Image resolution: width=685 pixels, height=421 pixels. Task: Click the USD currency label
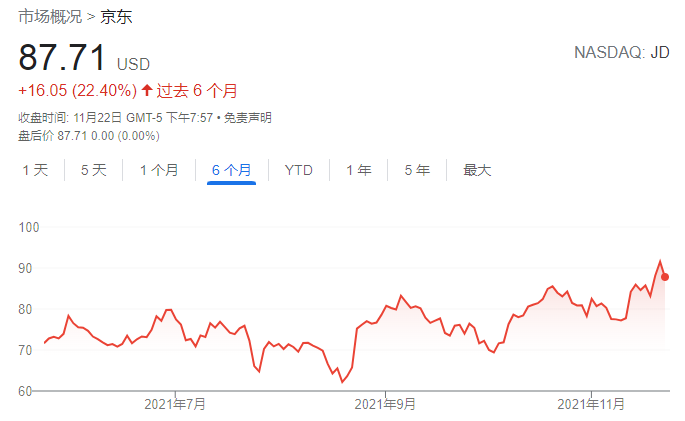coord(133,64)
